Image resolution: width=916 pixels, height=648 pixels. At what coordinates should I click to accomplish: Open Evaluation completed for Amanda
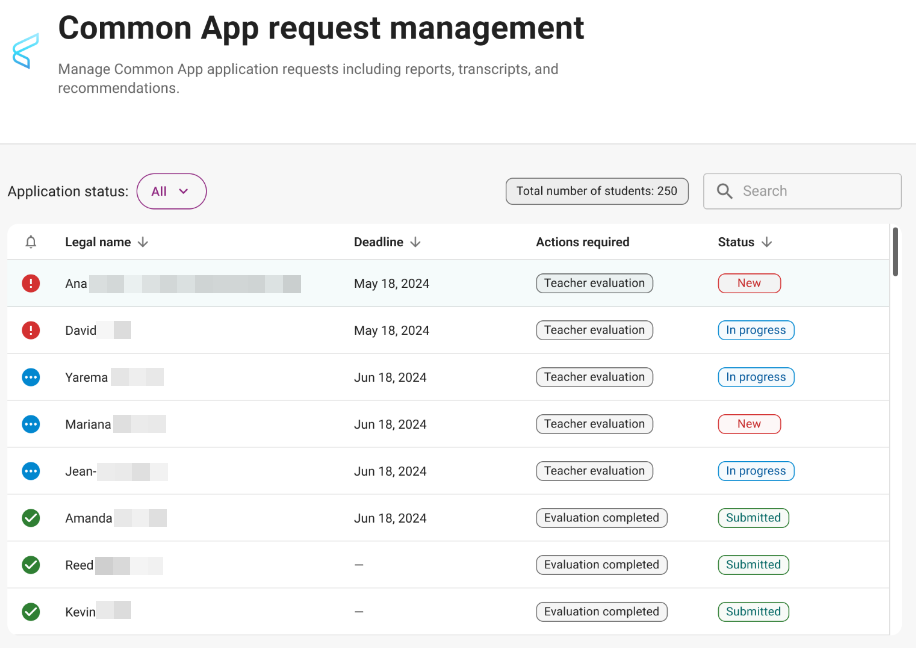(x=601, y=518)
